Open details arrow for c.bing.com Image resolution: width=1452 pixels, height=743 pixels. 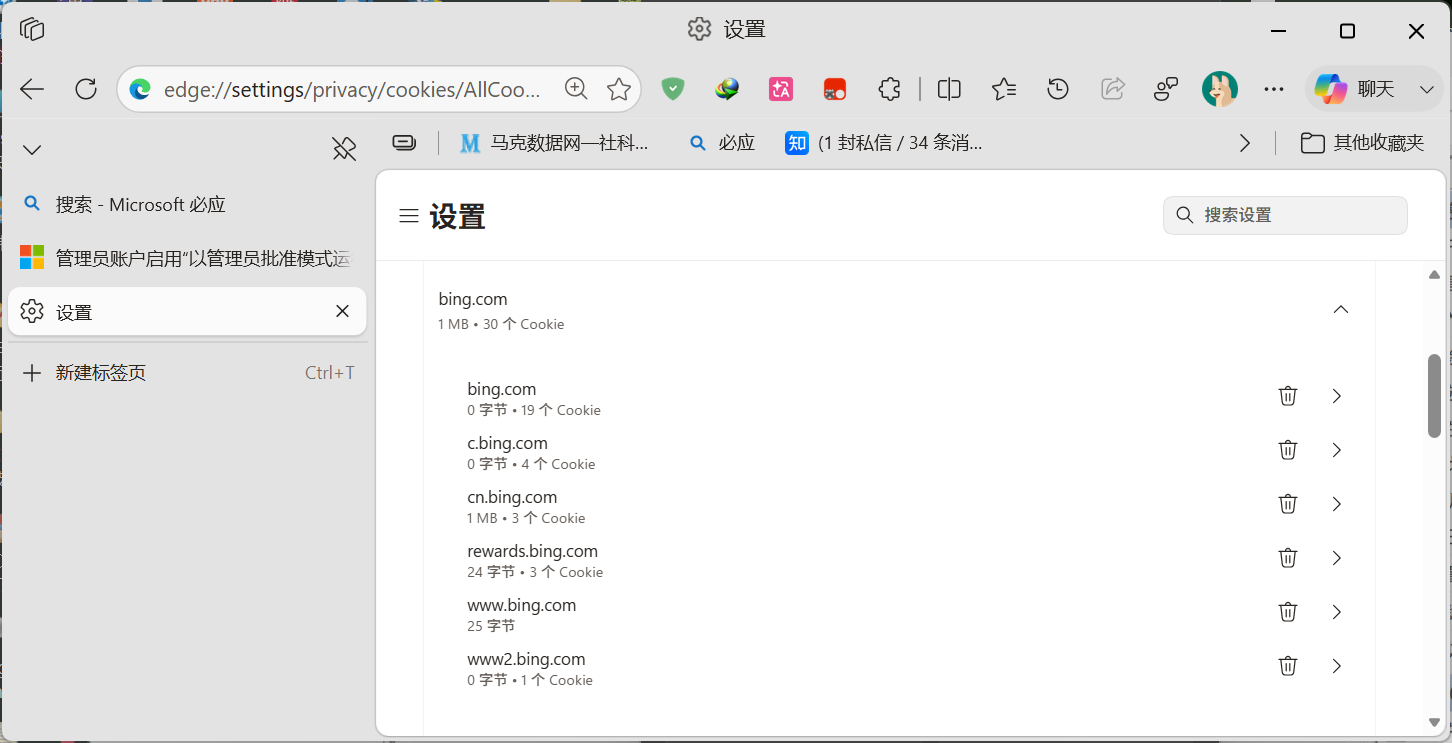tap(1337, 450)
